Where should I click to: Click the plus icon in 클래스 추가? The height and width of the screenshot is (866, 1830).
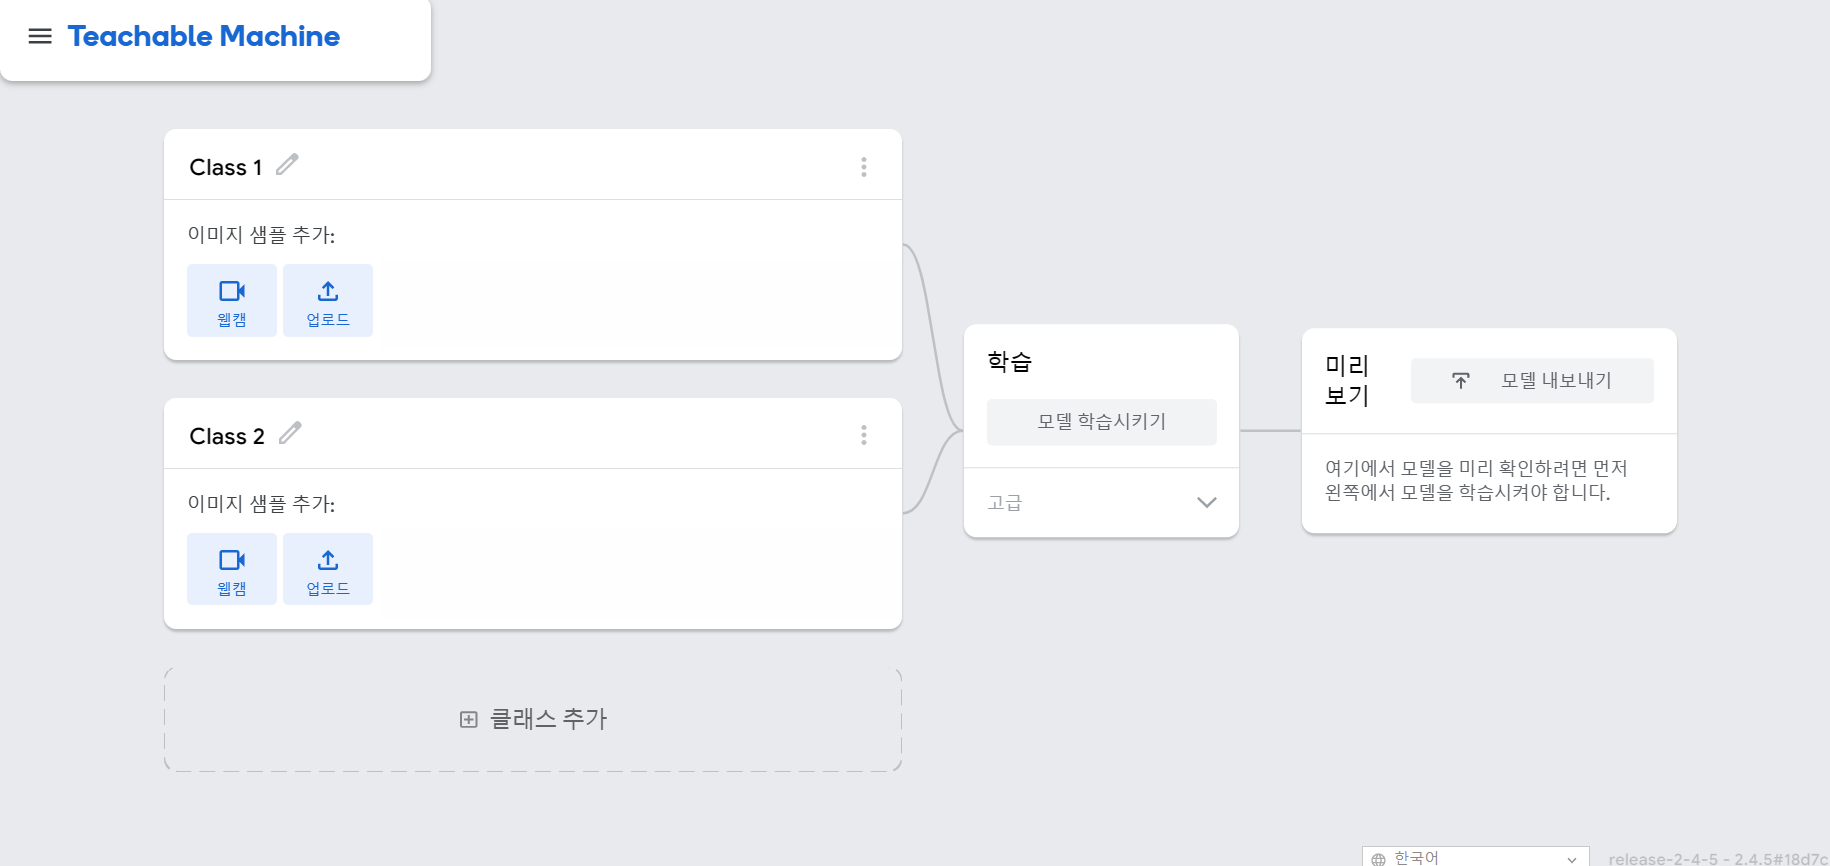[468, 720]
